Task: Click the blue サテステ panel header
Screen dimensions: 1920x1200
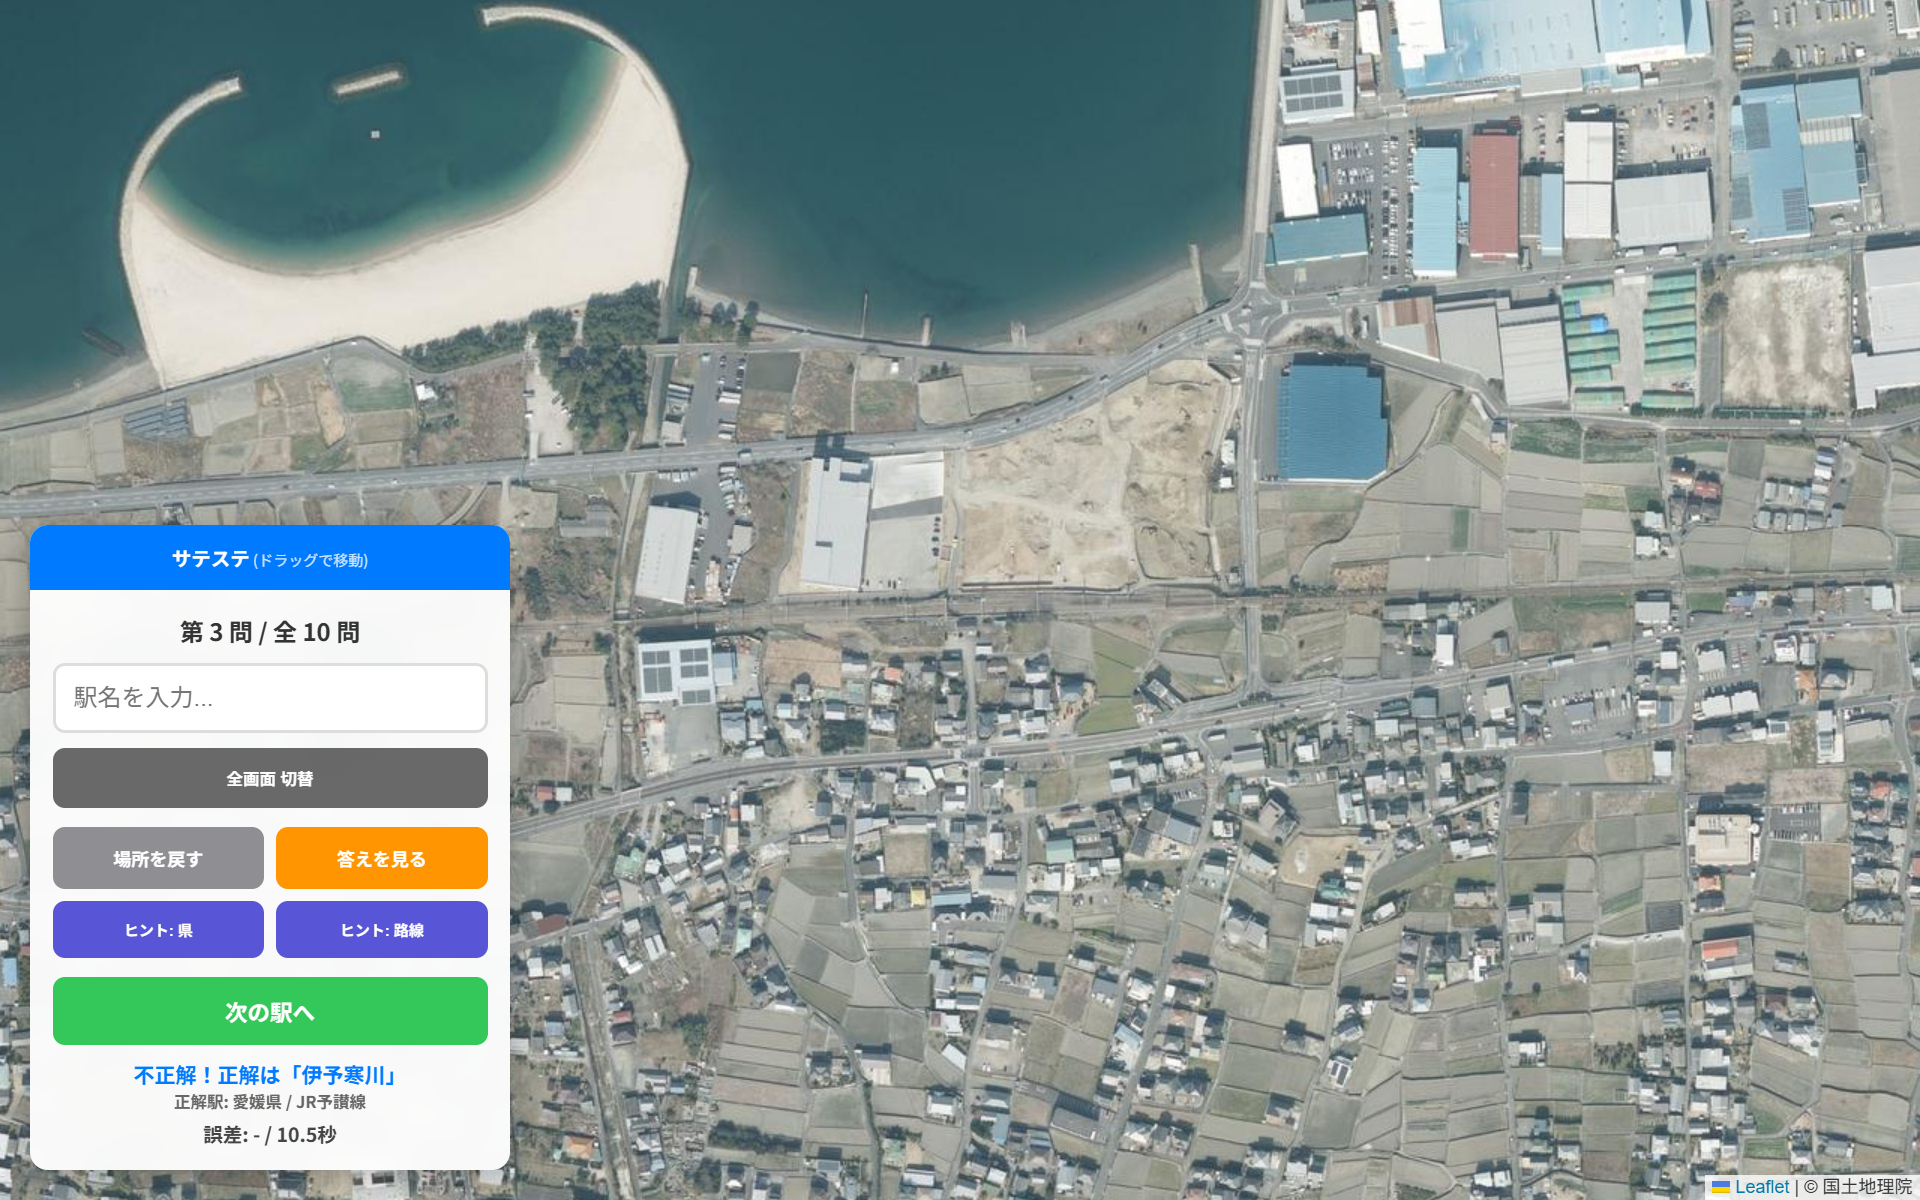Action: (270, 558)
